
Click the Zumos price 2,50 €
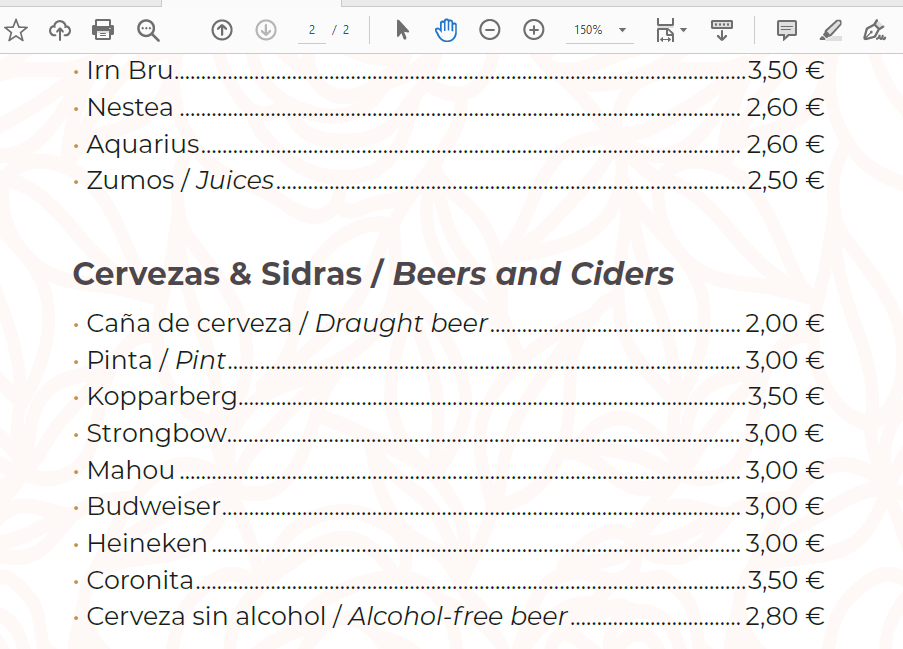pyautogui.click(x=786, y=180)
